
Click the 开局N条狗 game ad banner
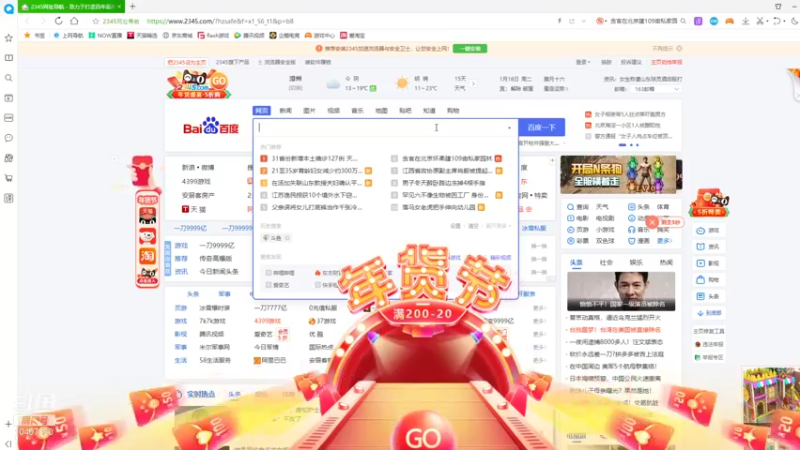tap(618, 174)
